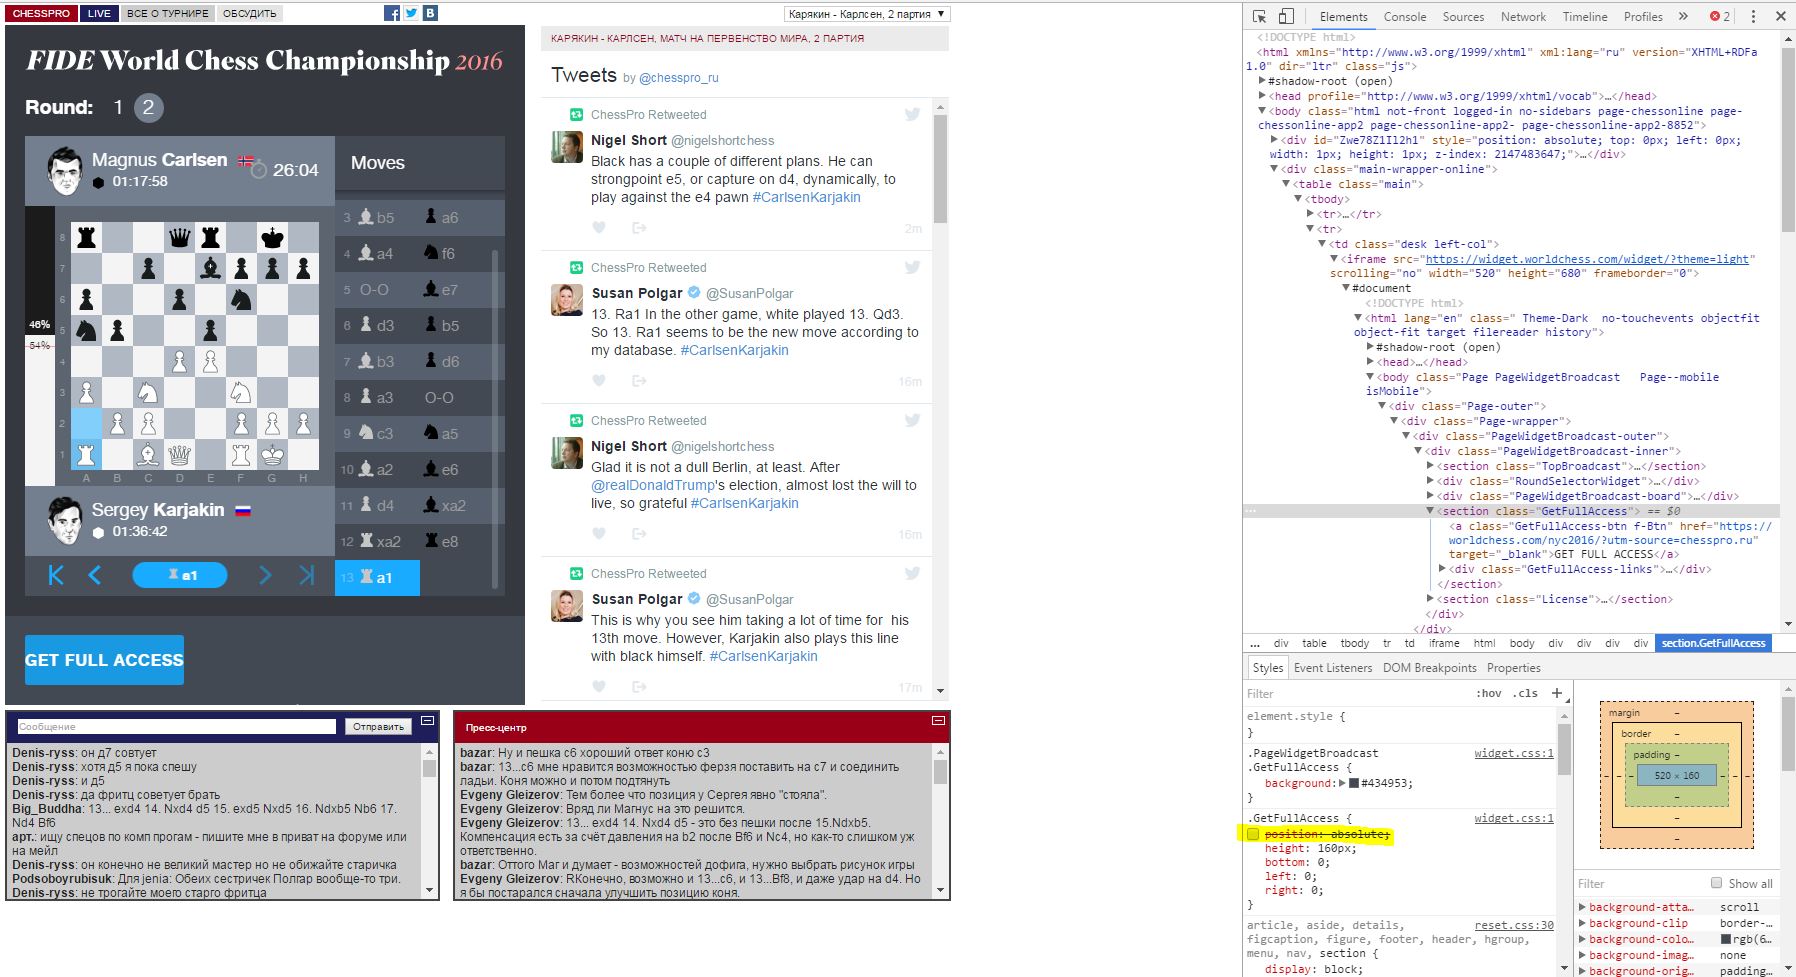The image size is (1796, 977).
Task: Click the GET FULL ACCESS button
Action: 104,660
